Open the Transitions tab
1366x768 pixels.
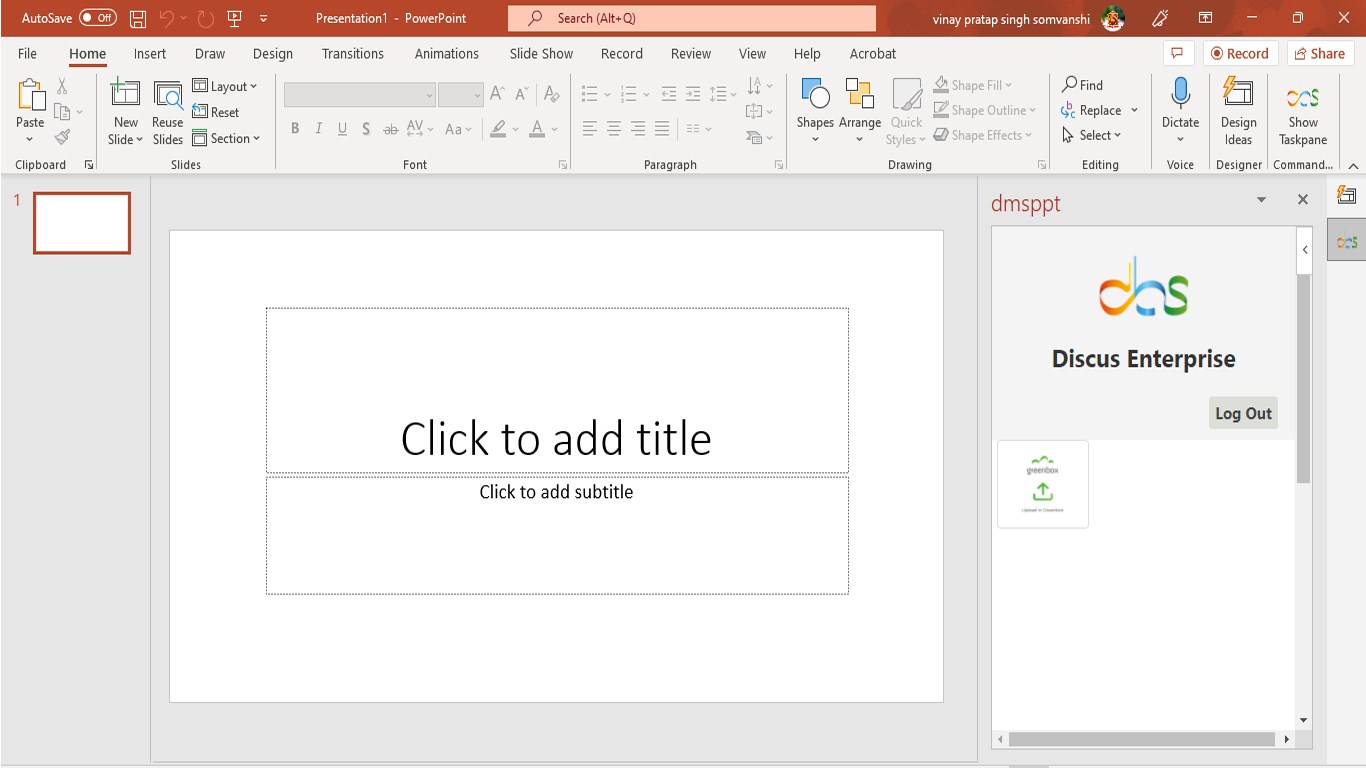coord(352,54)
